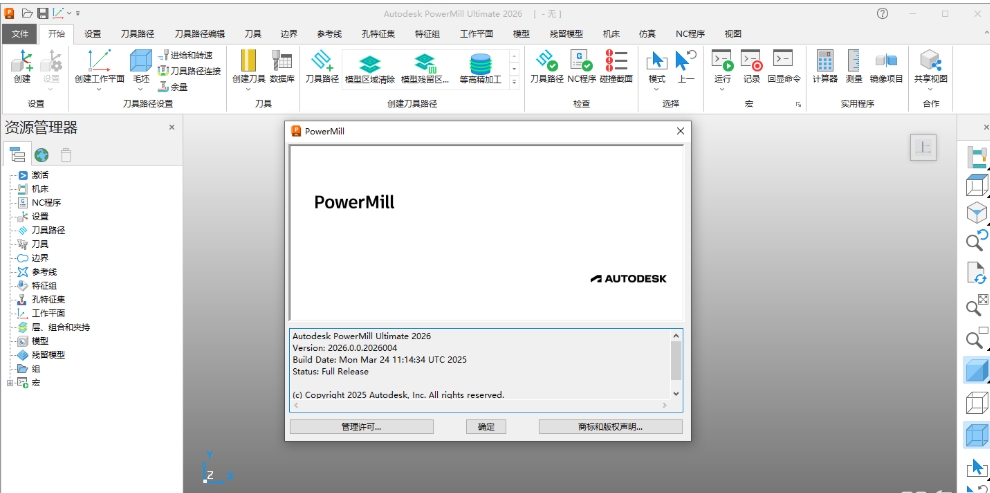Click the zoom-to-fit magnifier icon in view toolbar
This screenshot has width=990, height=493.
[x=976, y=307]
